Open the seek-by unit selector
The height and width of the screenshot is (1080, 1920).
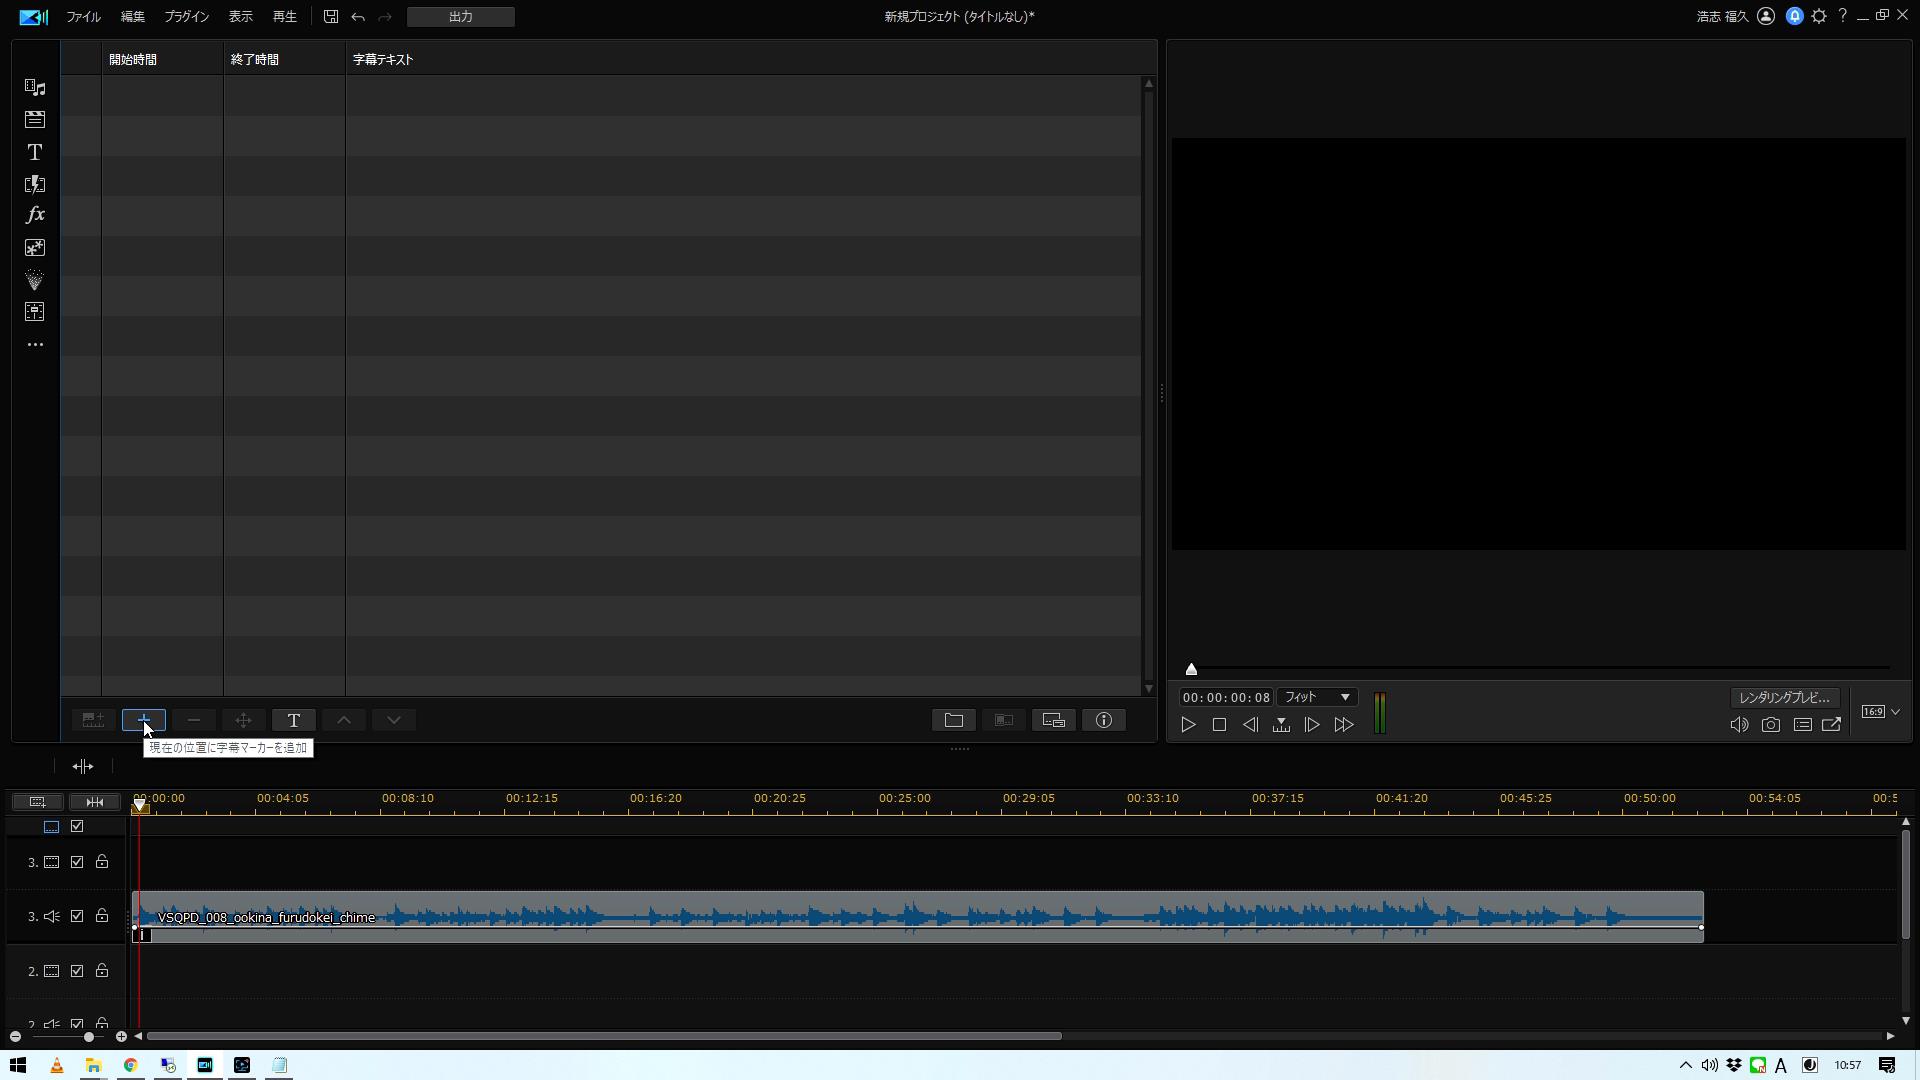coord(1281,725)
